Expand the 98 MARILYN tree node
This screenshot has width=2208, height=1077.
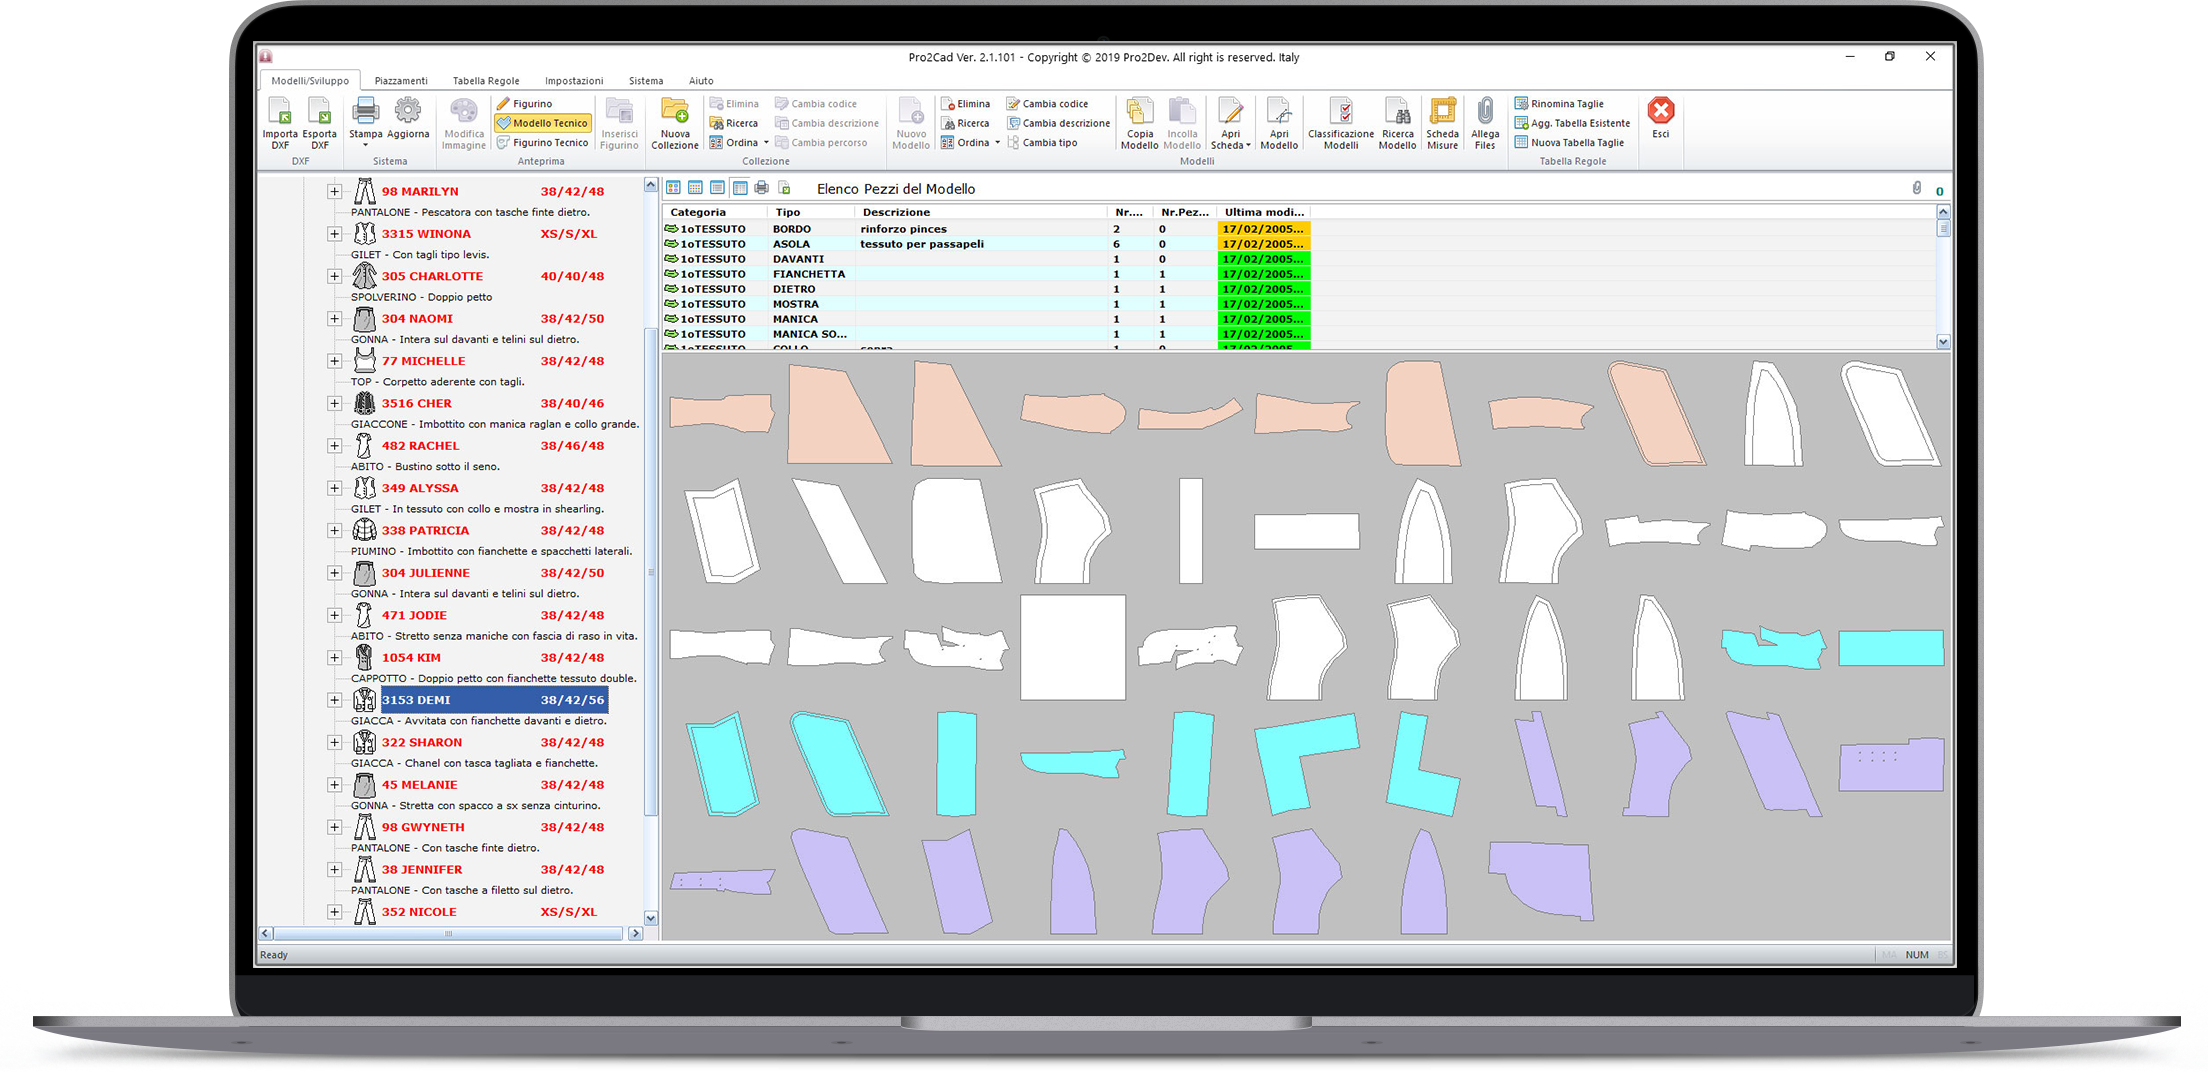[x=334, y=191]
